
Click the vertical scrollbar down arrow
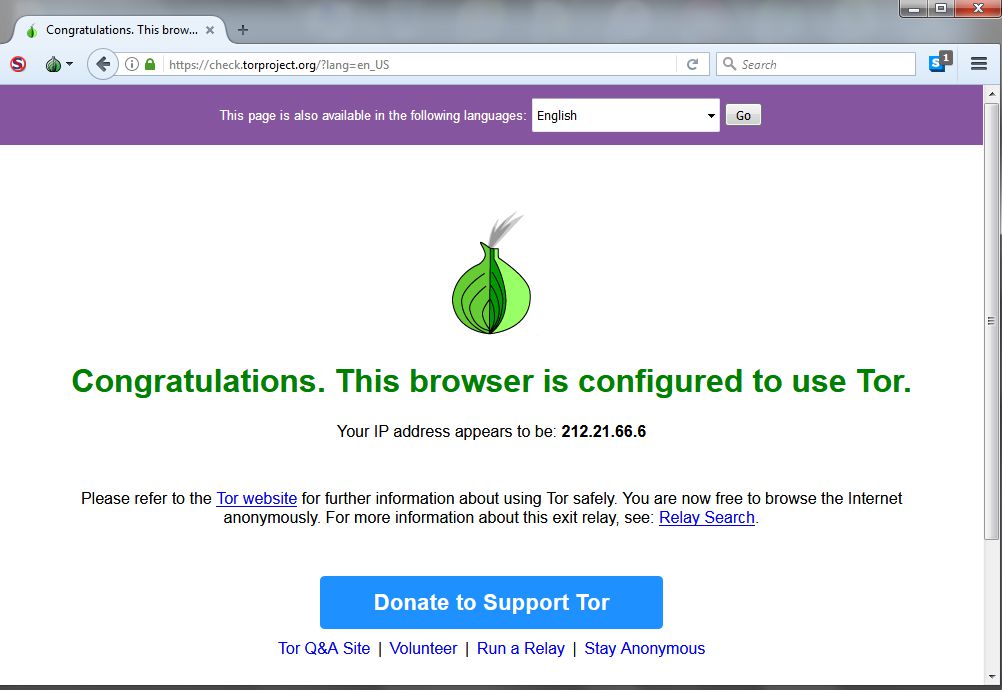coord(992,677)
